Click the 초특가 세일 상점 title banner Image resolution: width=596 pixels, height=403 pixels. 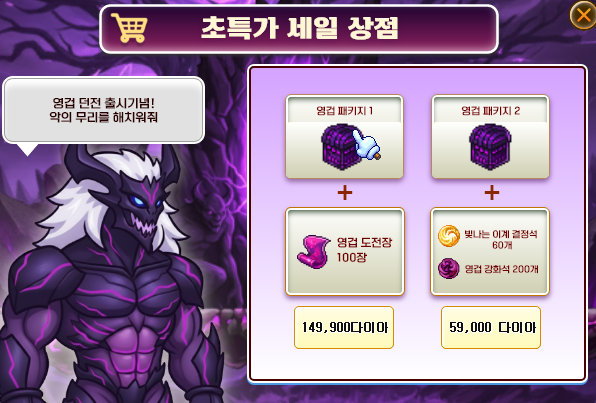[299, 29]
